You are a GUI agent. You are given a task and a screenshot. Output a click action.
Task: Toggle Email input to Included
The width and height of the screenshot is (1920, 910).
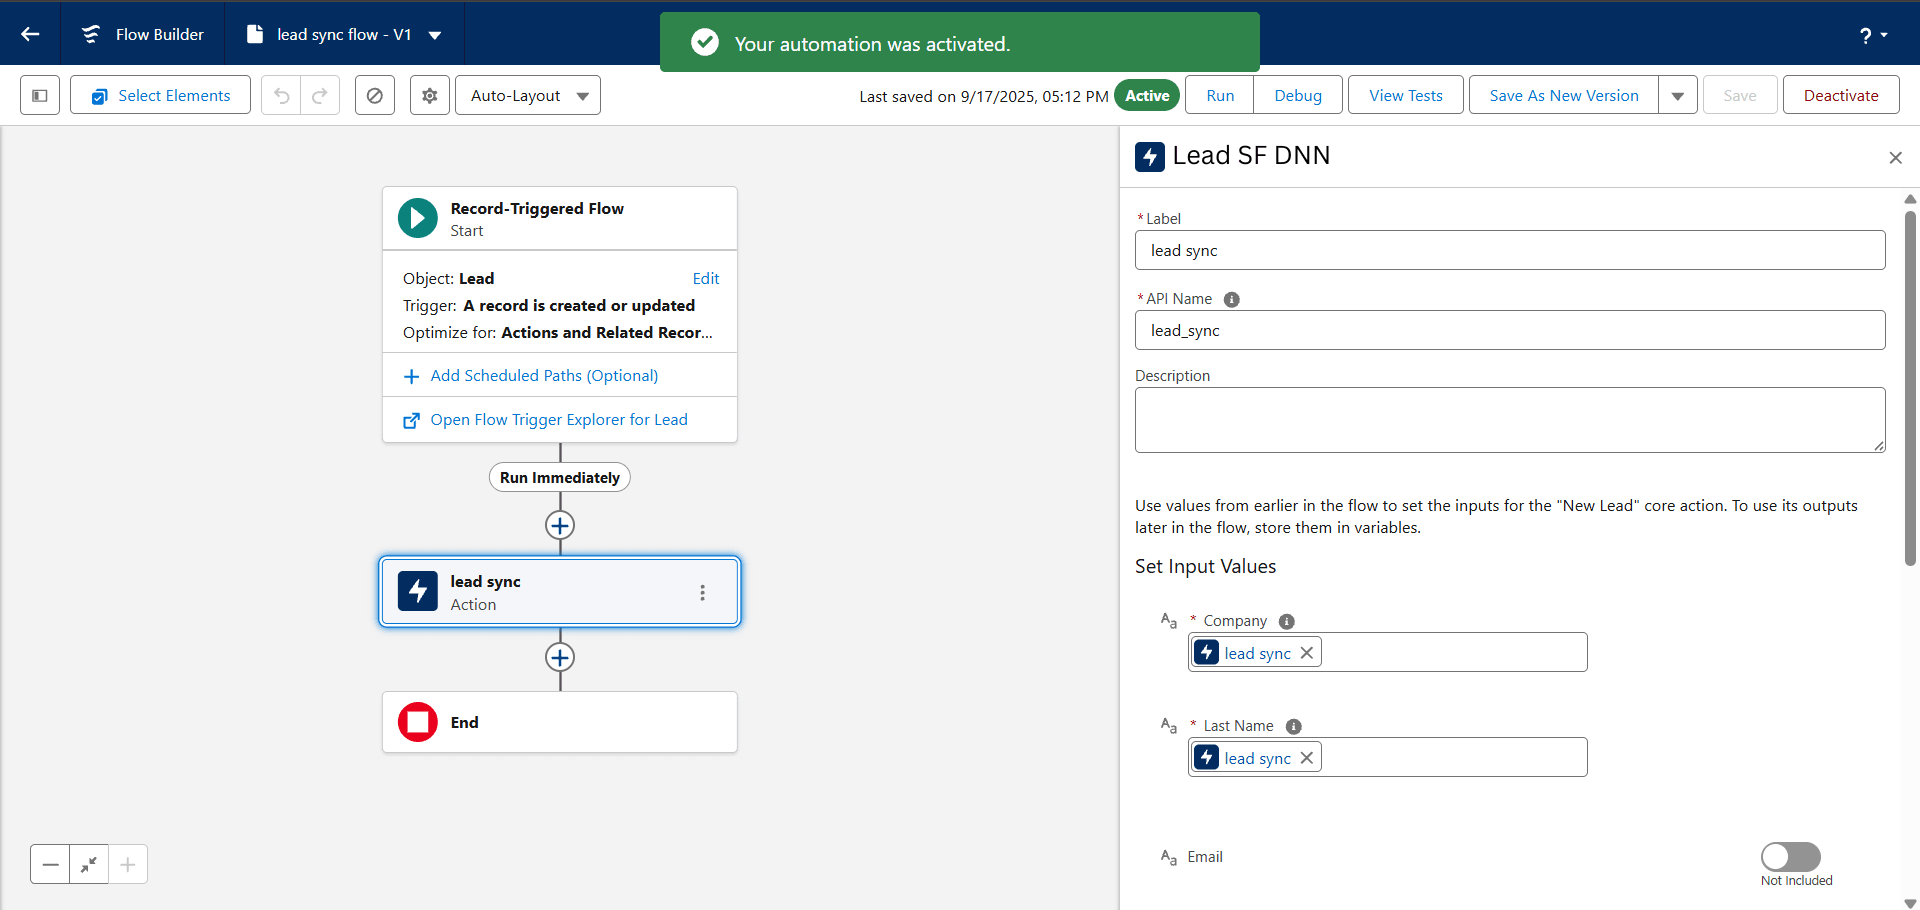tap(1790, 856)
